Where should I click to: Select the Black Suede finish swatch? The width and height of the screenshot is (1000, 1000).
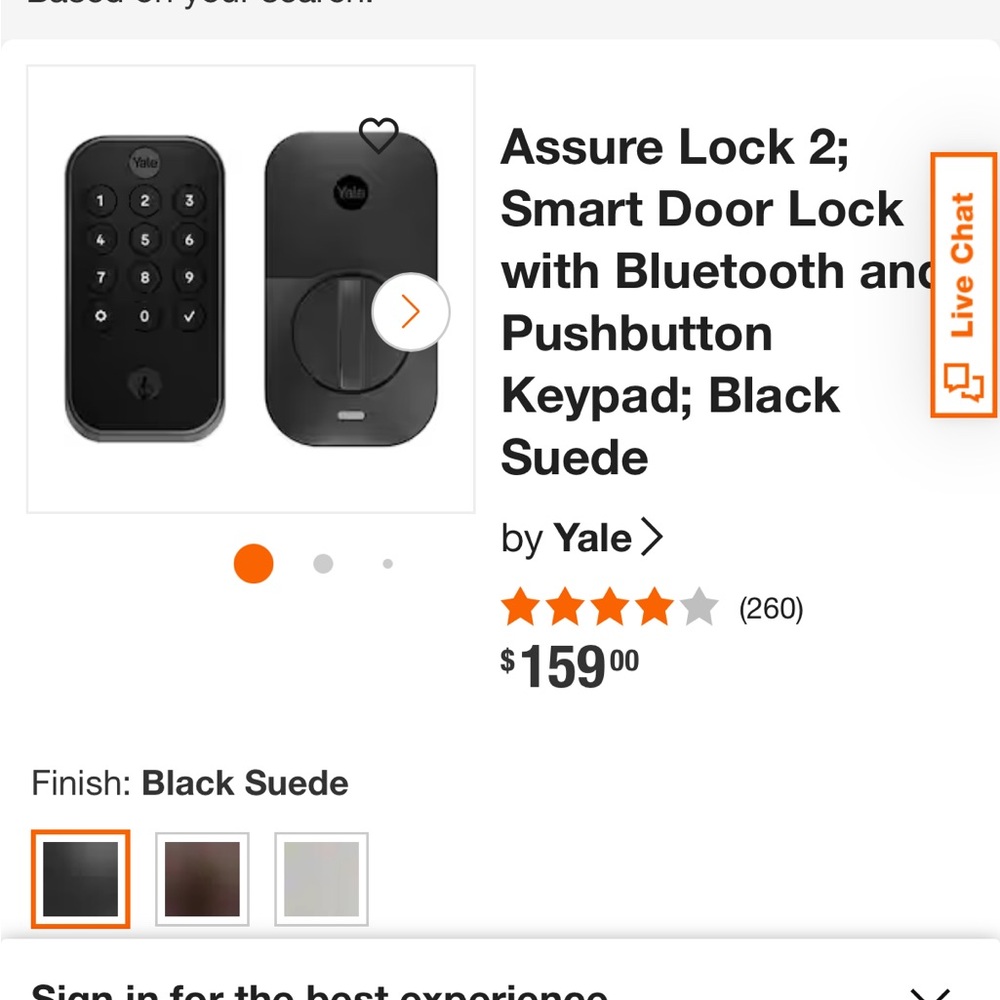coord(80,880)
